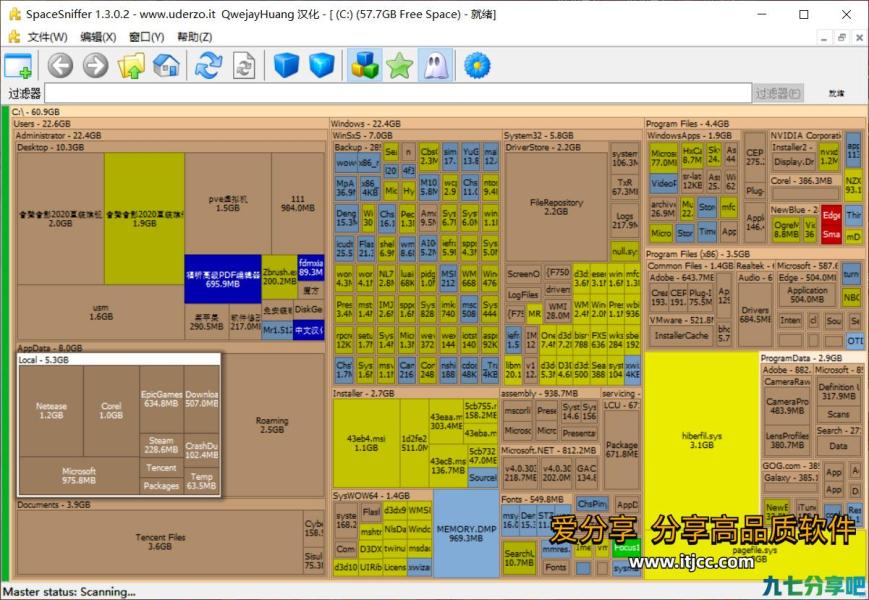Select the less detail blue cube

286,65
